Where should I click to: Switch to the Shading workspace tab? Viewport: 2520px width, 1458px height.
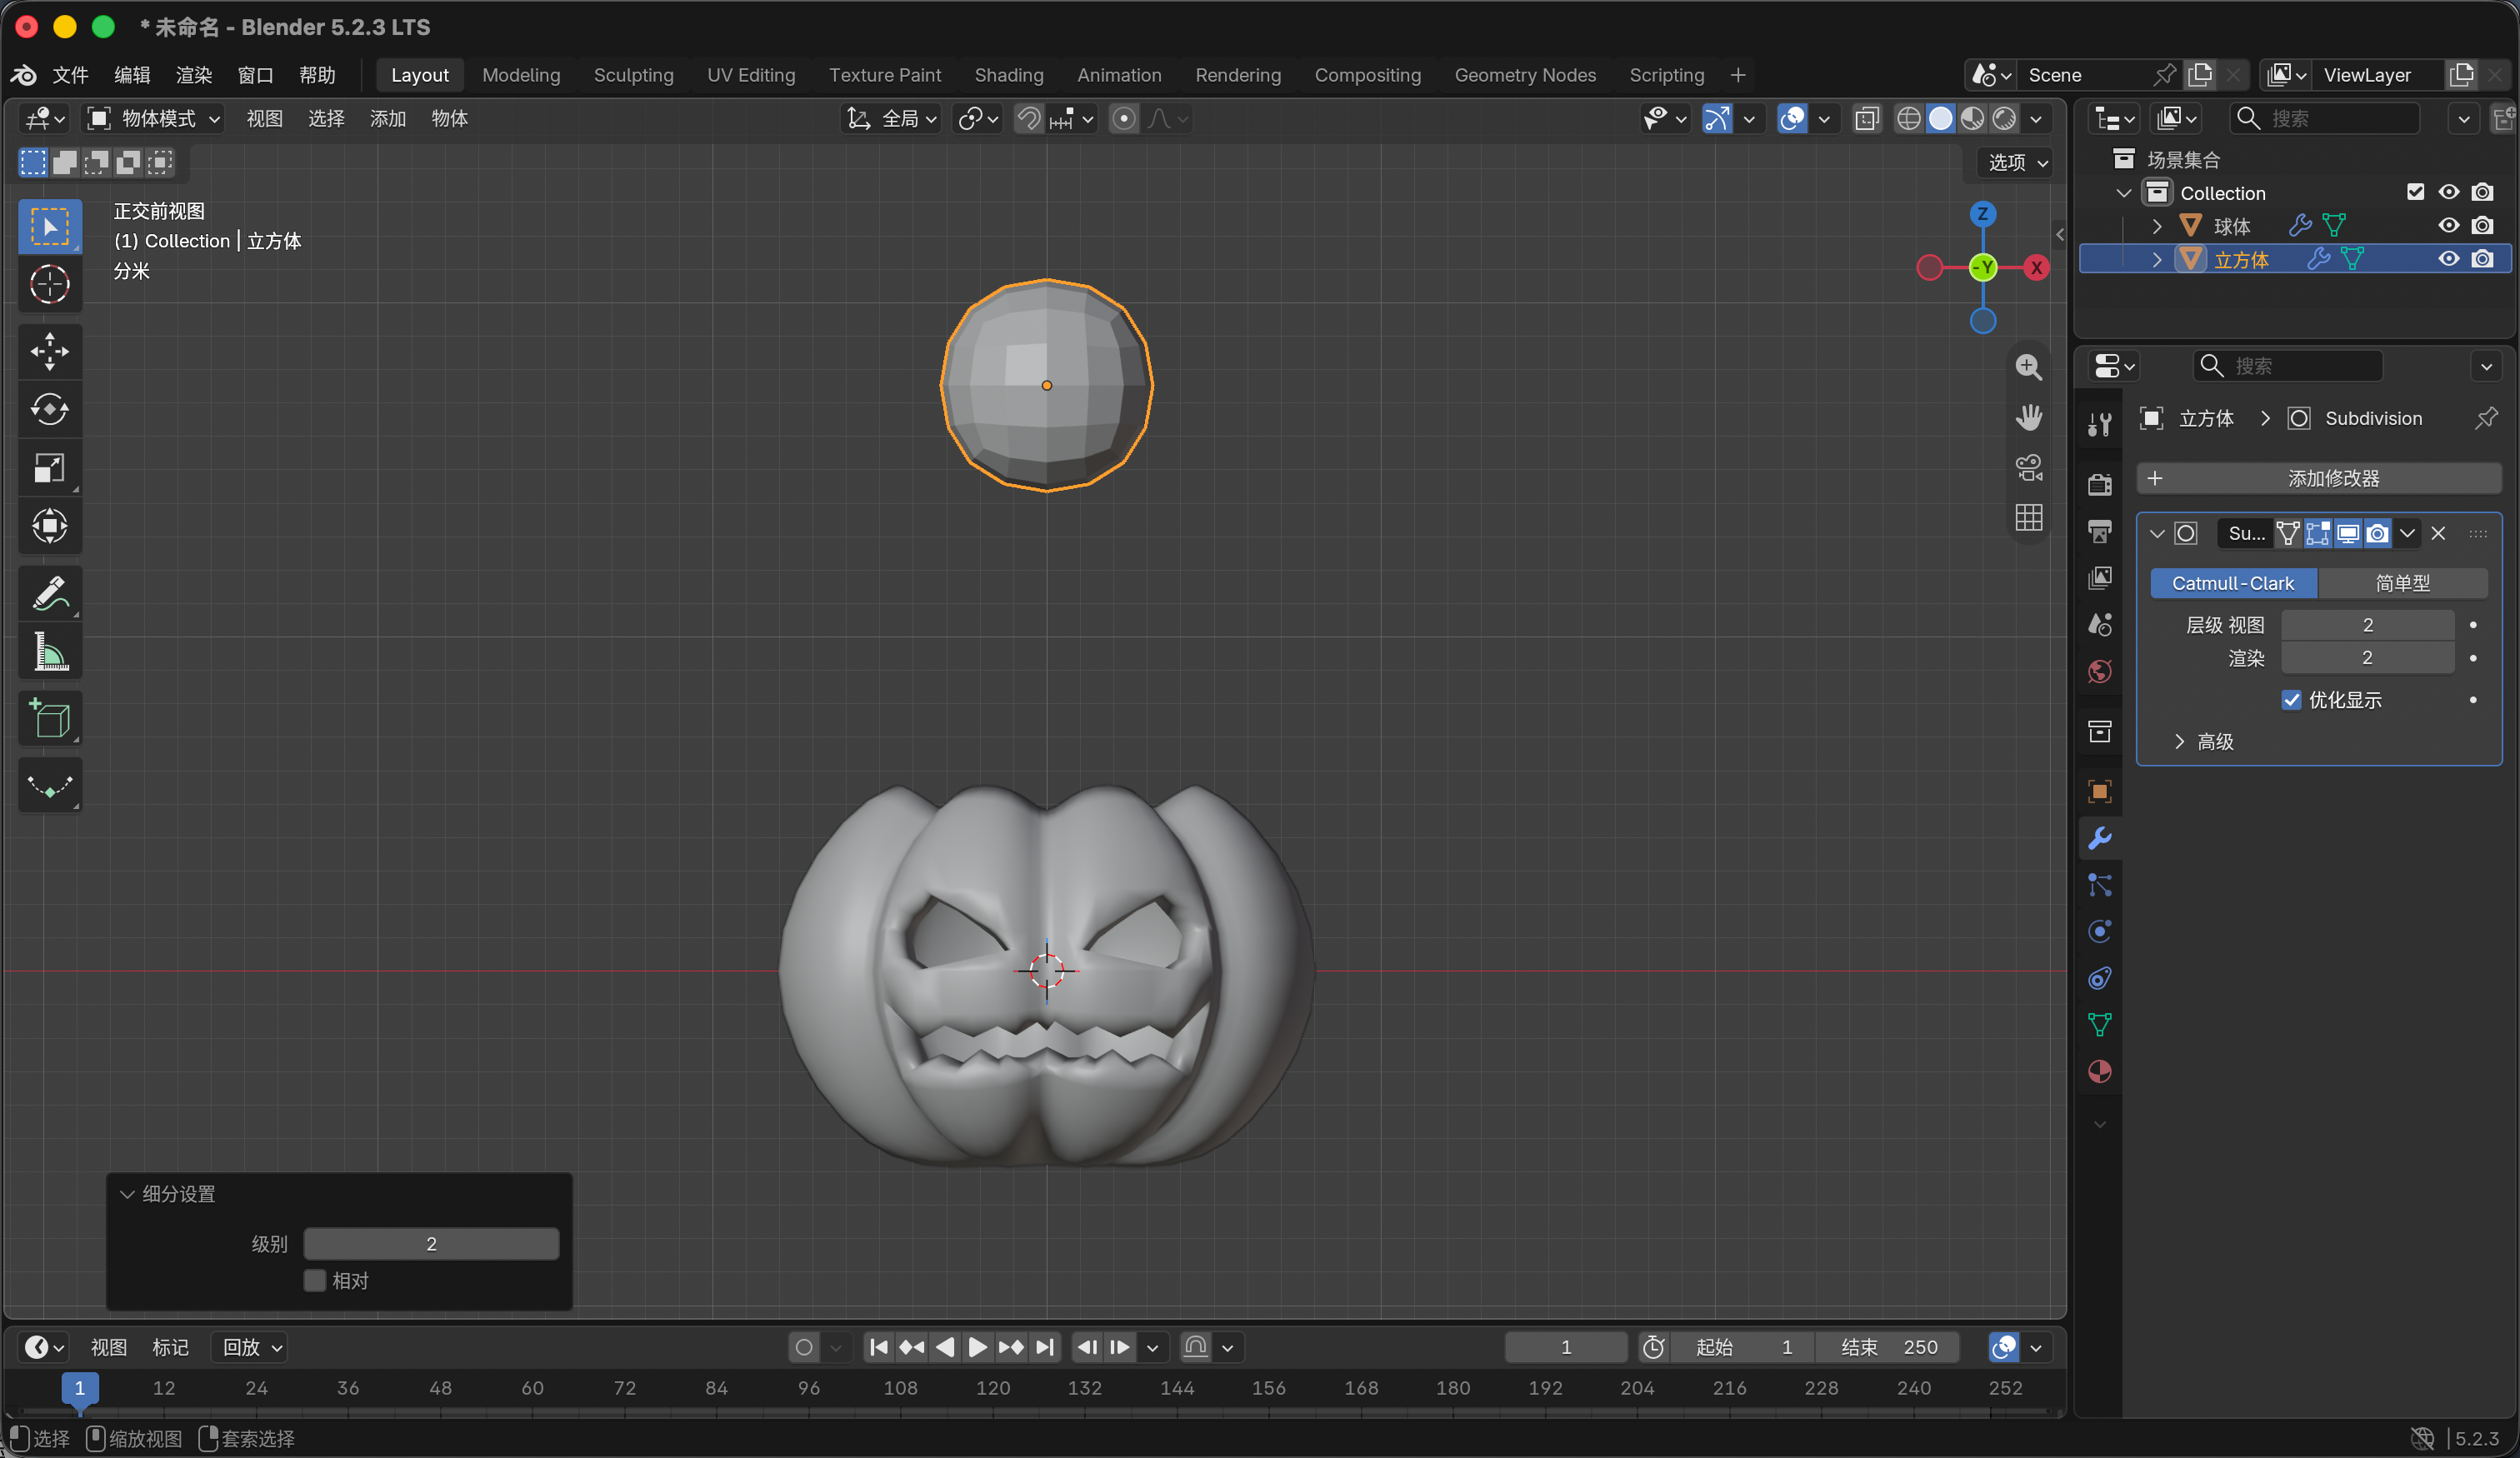(1008, 75)
